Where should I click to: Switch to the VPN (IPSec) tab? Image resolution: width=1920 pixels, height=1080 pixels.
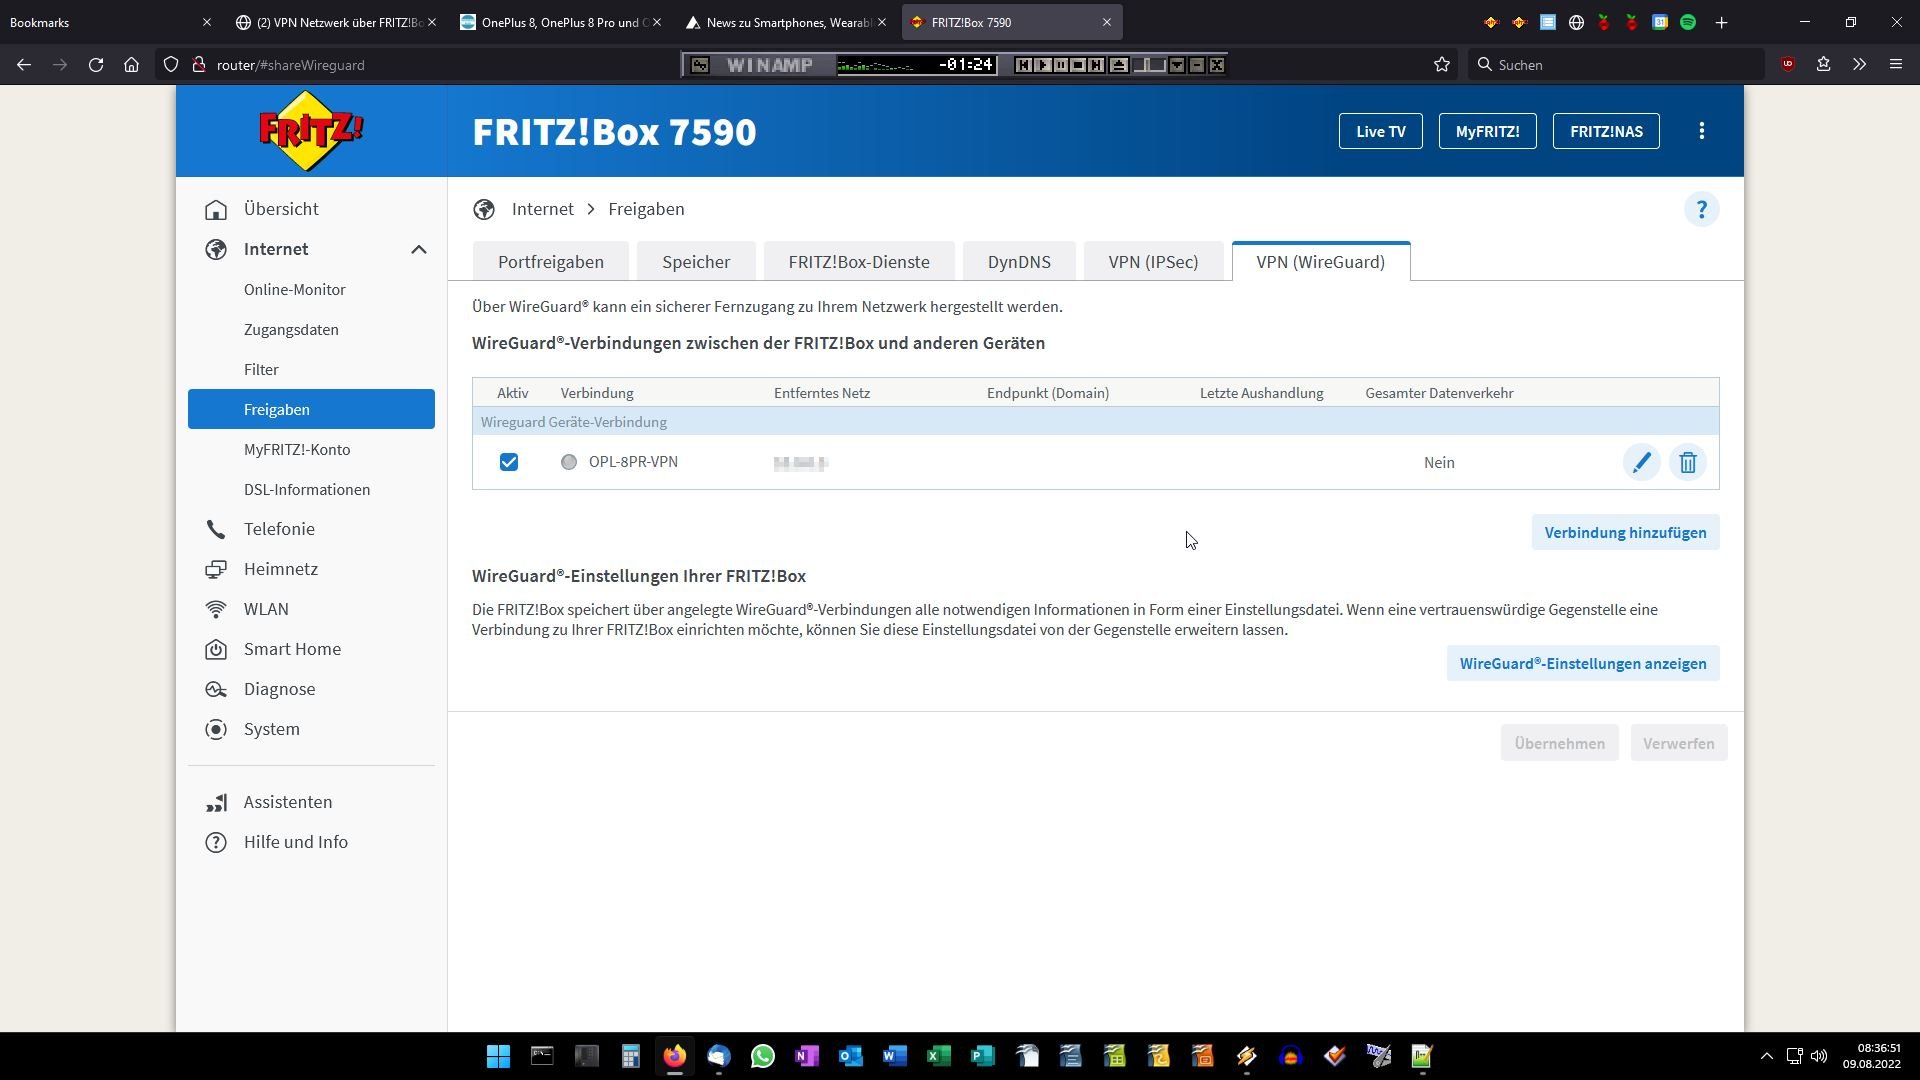1152,262
